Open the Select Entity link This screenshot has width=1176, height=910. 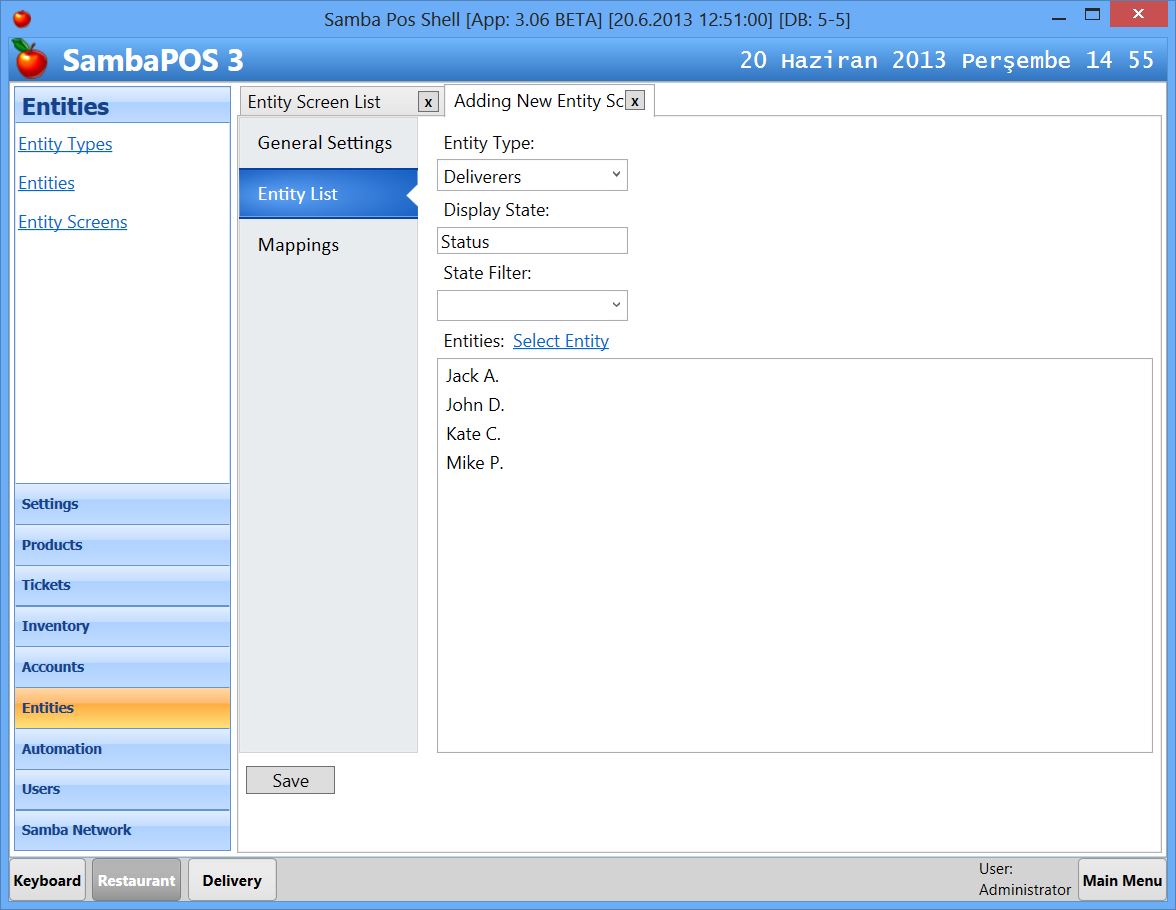pos(560,341)
